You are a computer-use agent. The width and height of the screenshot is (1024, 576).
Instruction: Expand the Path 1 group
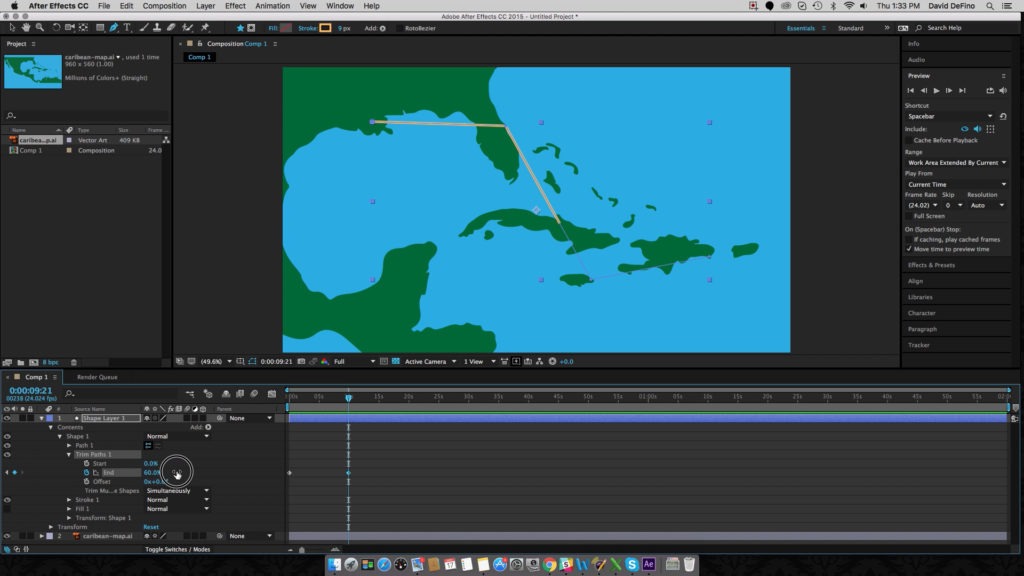[69, 445]
